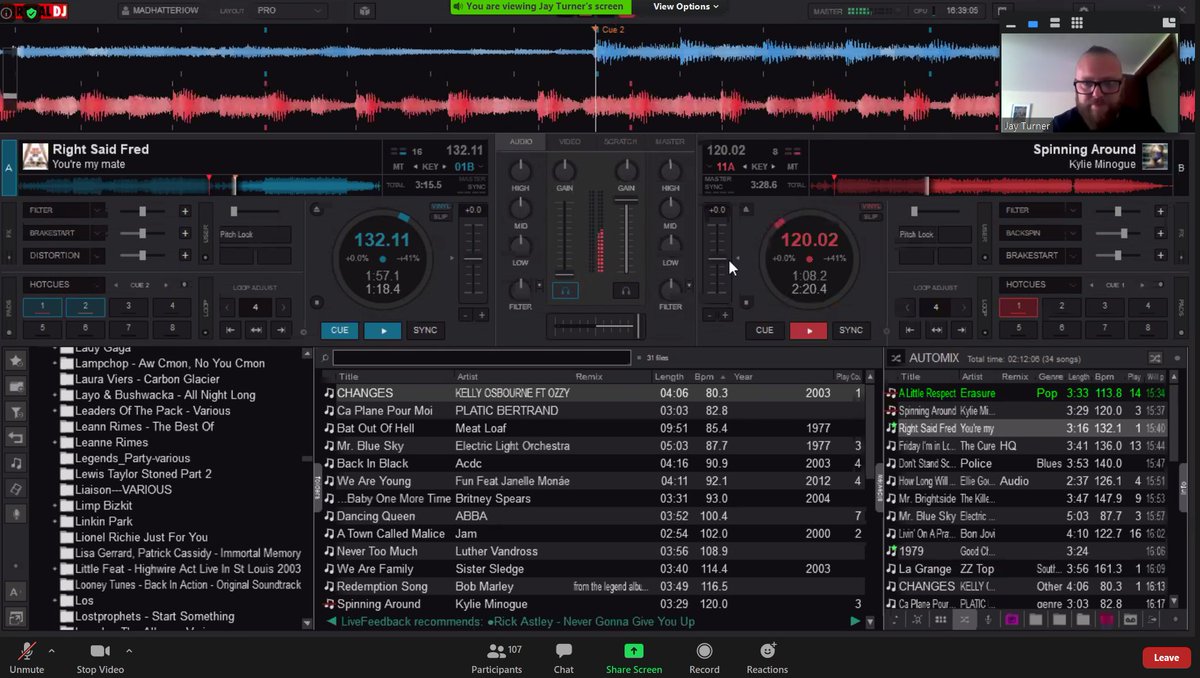Viewport: 1200px width, 678px height.
Task: Click the browser search field
Action: pos(482,357)
